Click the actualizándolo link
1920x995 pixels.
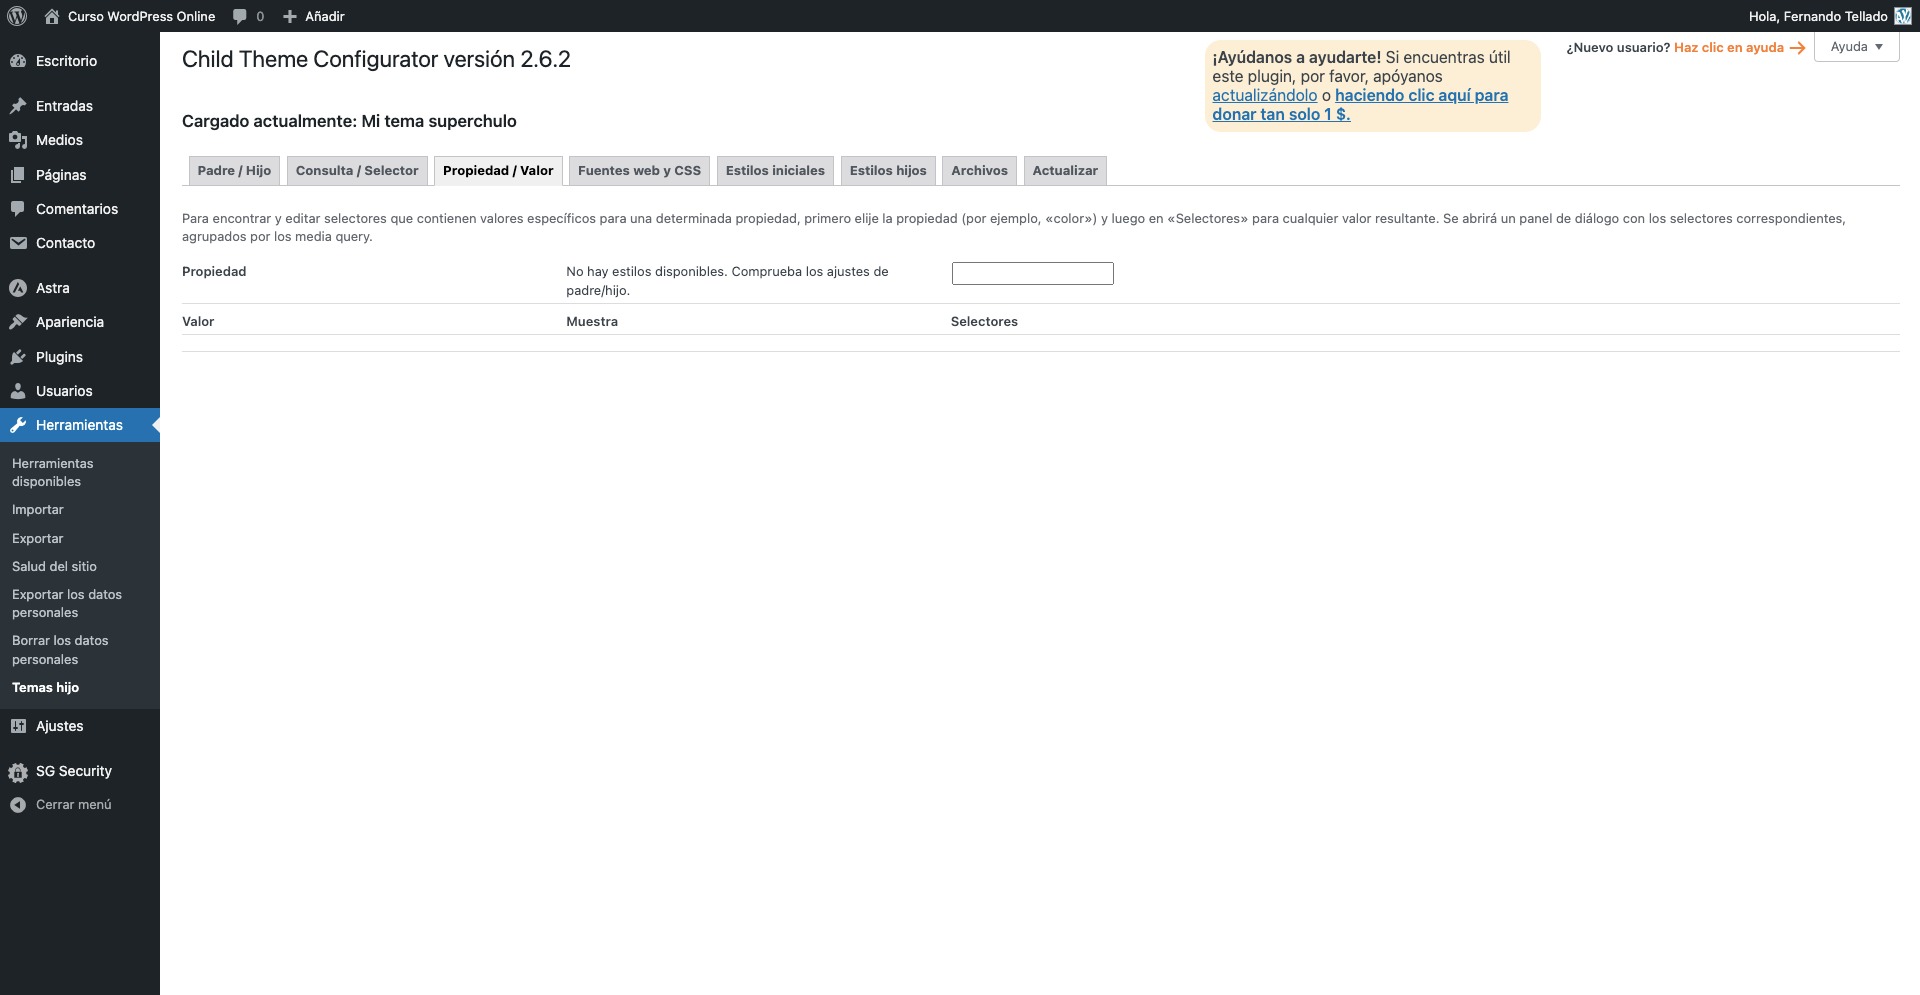pyautogui.click(x=1264, y=96)
